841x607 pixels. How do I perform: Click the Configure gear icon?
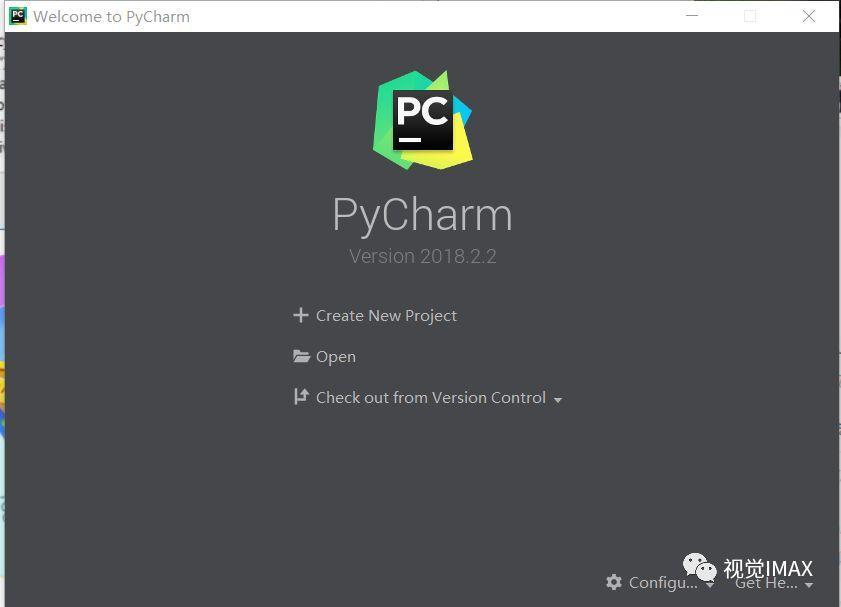coord(614,582)
